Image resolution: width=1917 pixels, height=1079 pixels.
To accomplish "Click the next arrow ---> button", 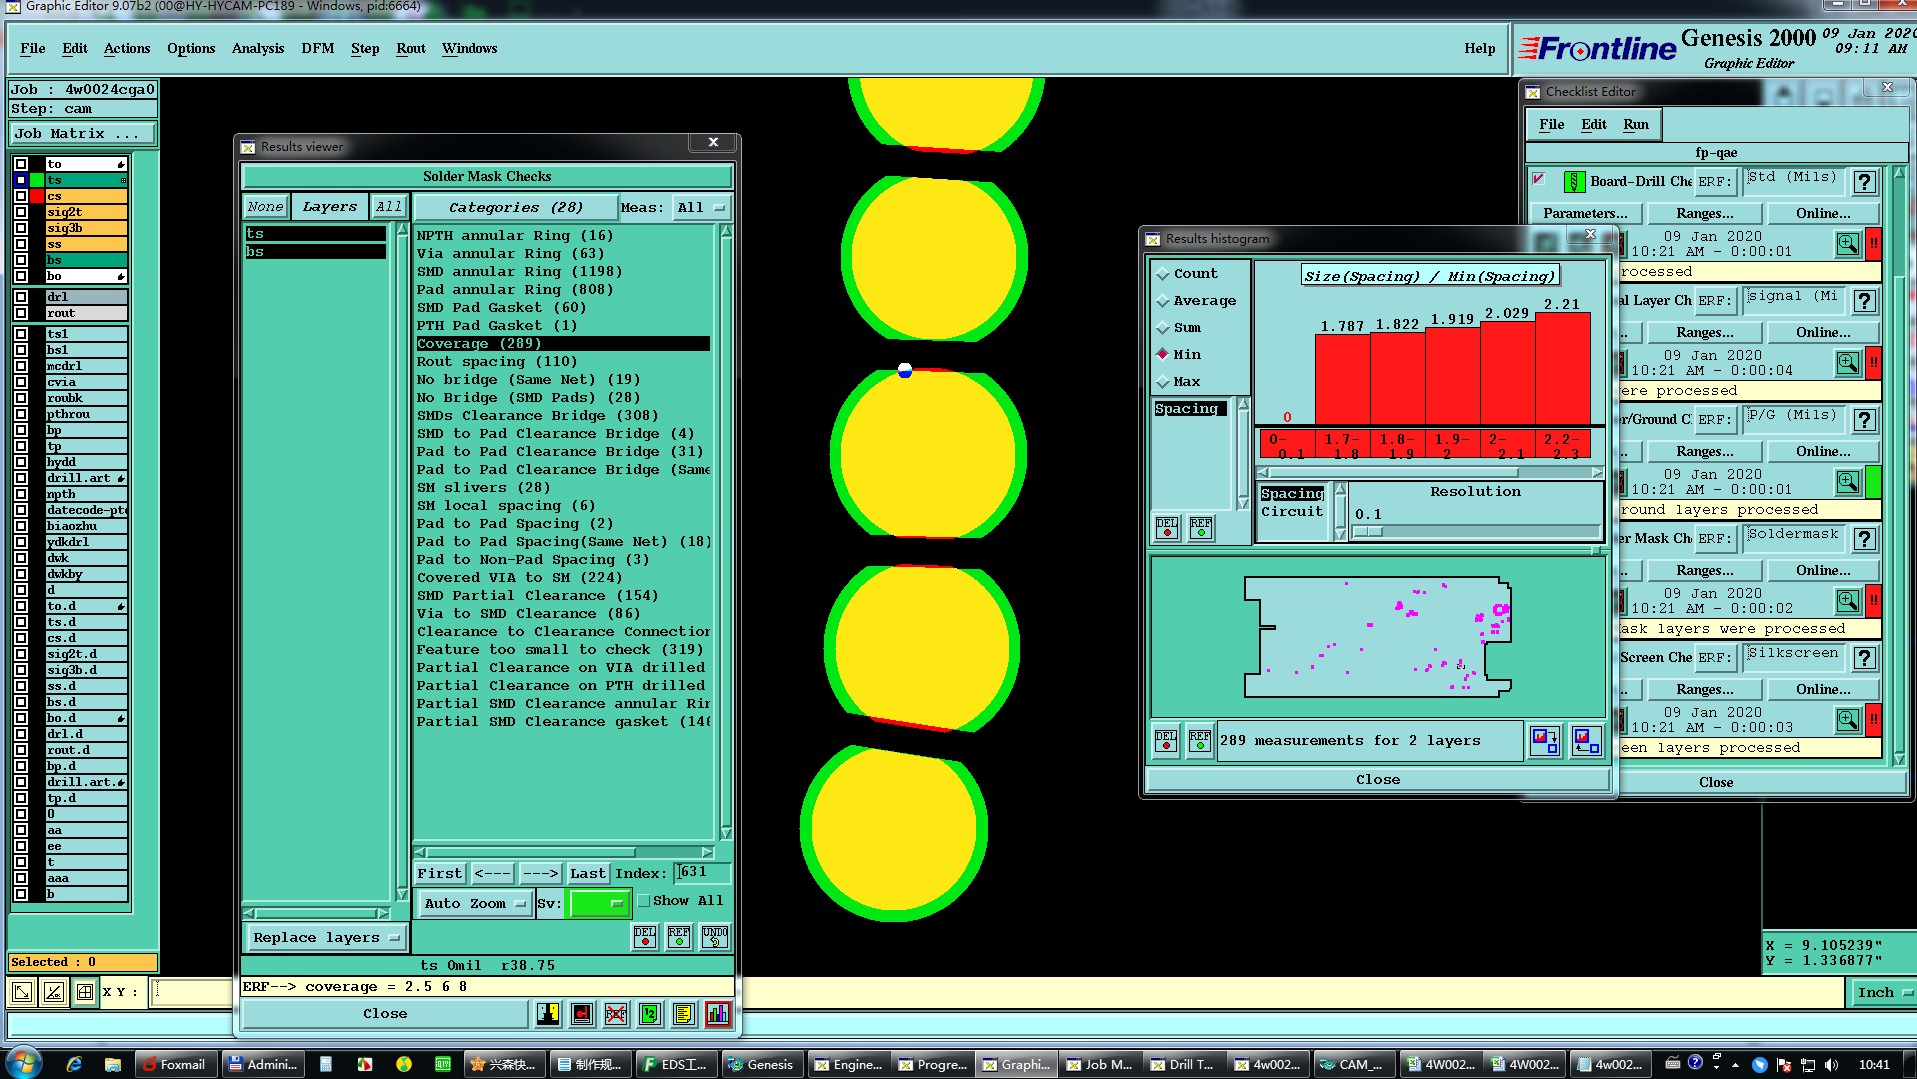I will 540,874.
